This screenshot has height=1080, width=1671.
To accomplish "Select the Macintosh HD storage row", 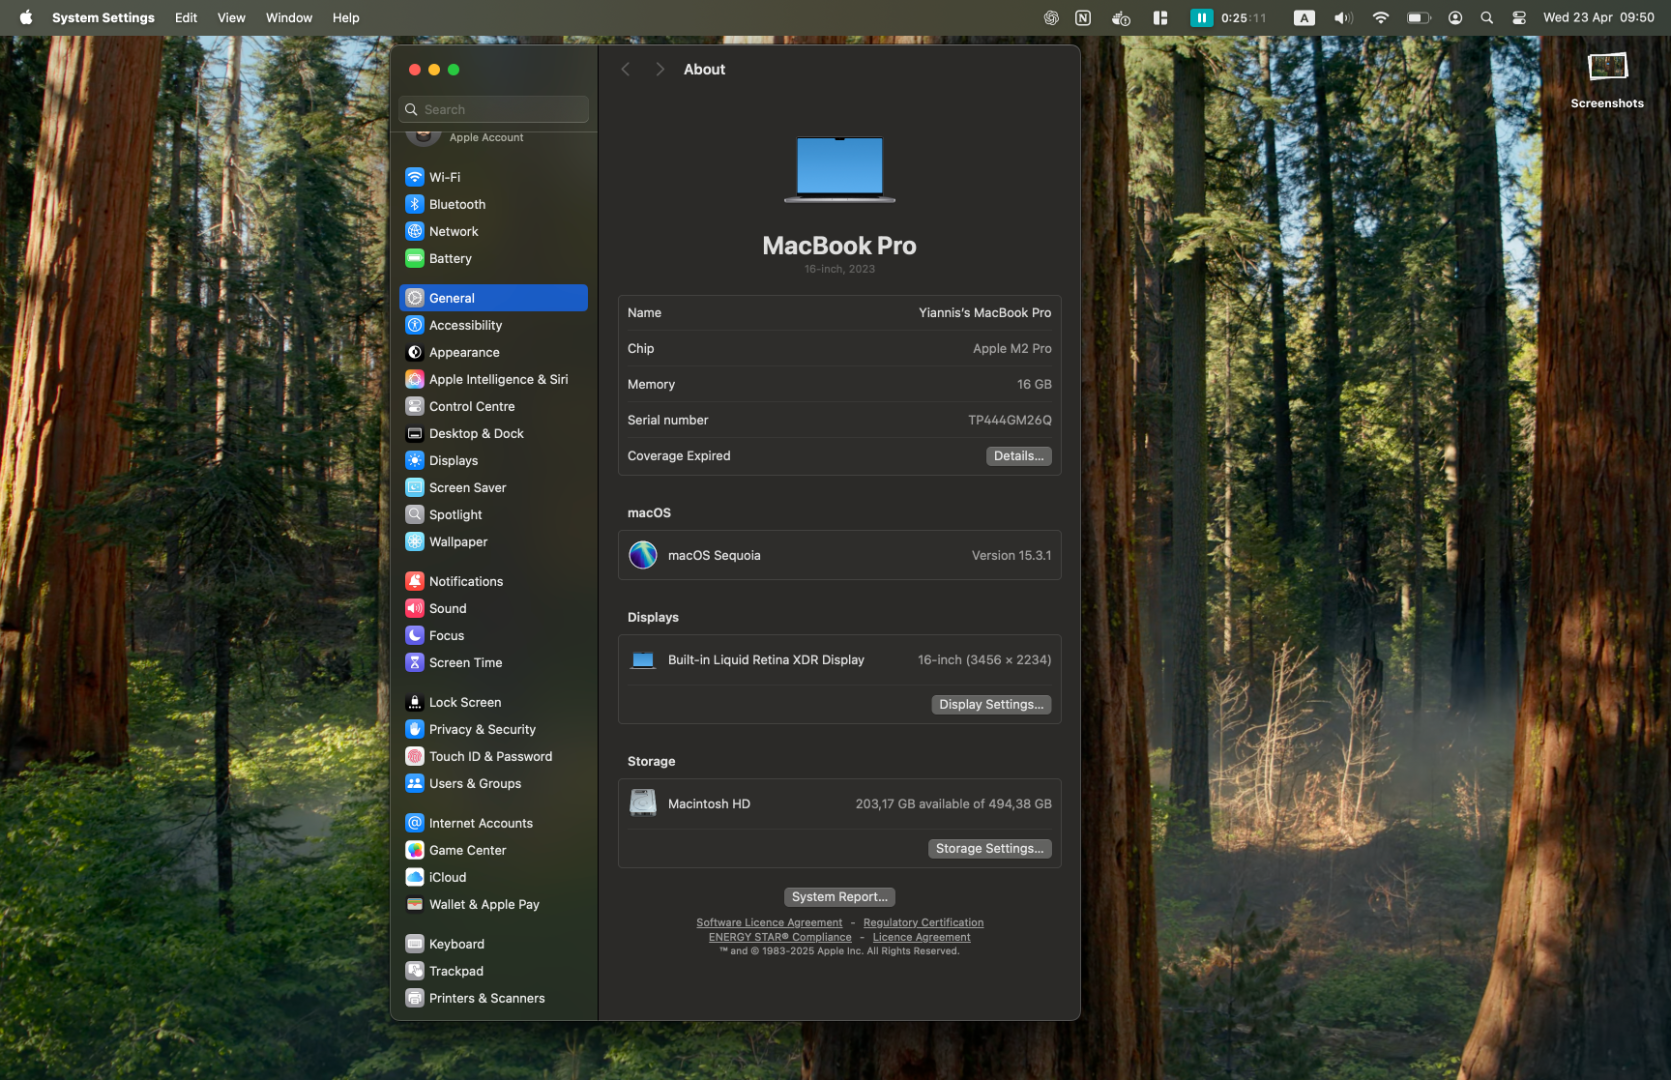I will pyautogui.click(x=839, y=804).
